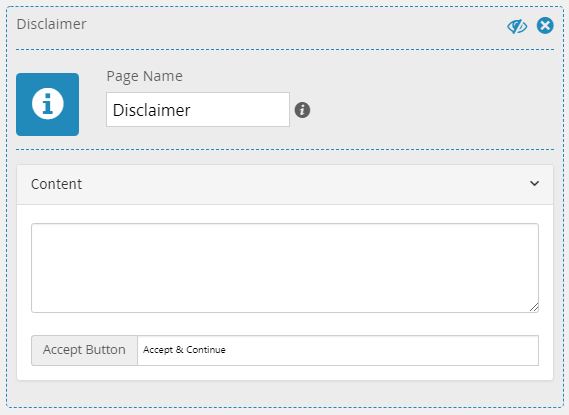The height and width of the screenshot is (415, 569).
Task: Focus the disclaimer content text area
Action: click(x=285, y=268)
